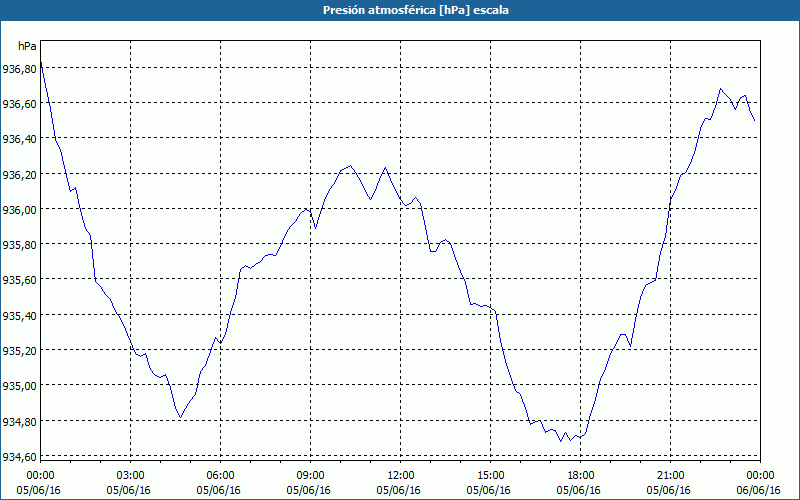The image size is (800, 500).
Task: Click the 09:00 time axis label
Action: 311,476
